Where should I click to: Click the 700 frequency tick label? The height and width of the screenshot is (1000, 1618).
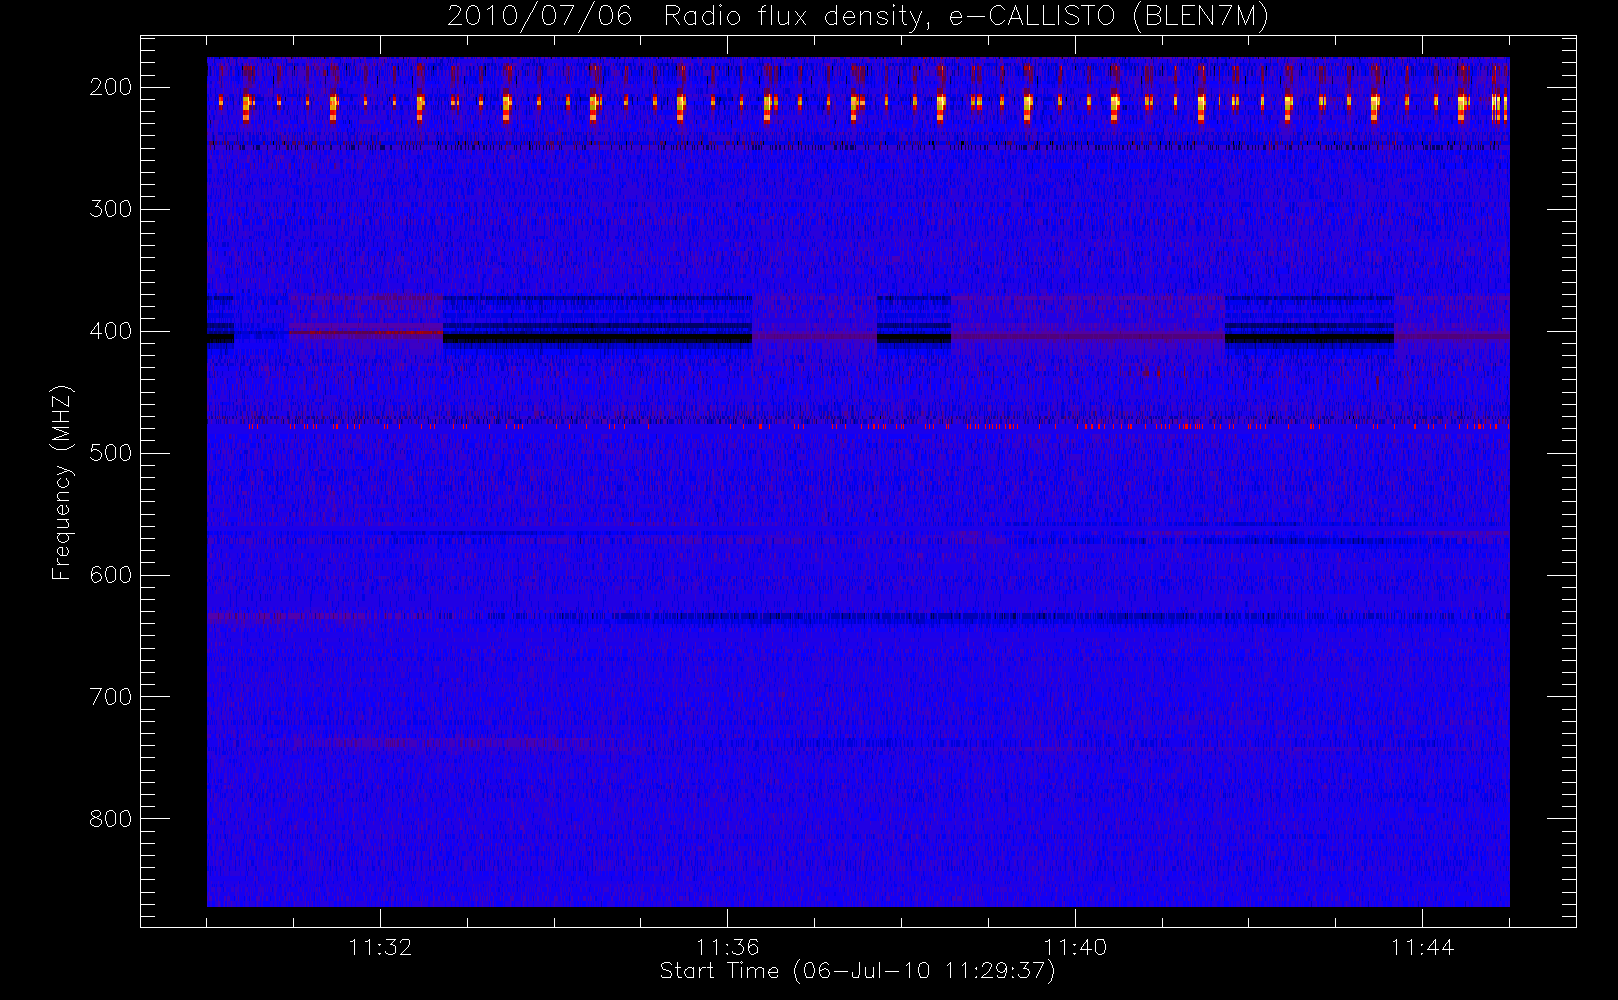[111, 697]
